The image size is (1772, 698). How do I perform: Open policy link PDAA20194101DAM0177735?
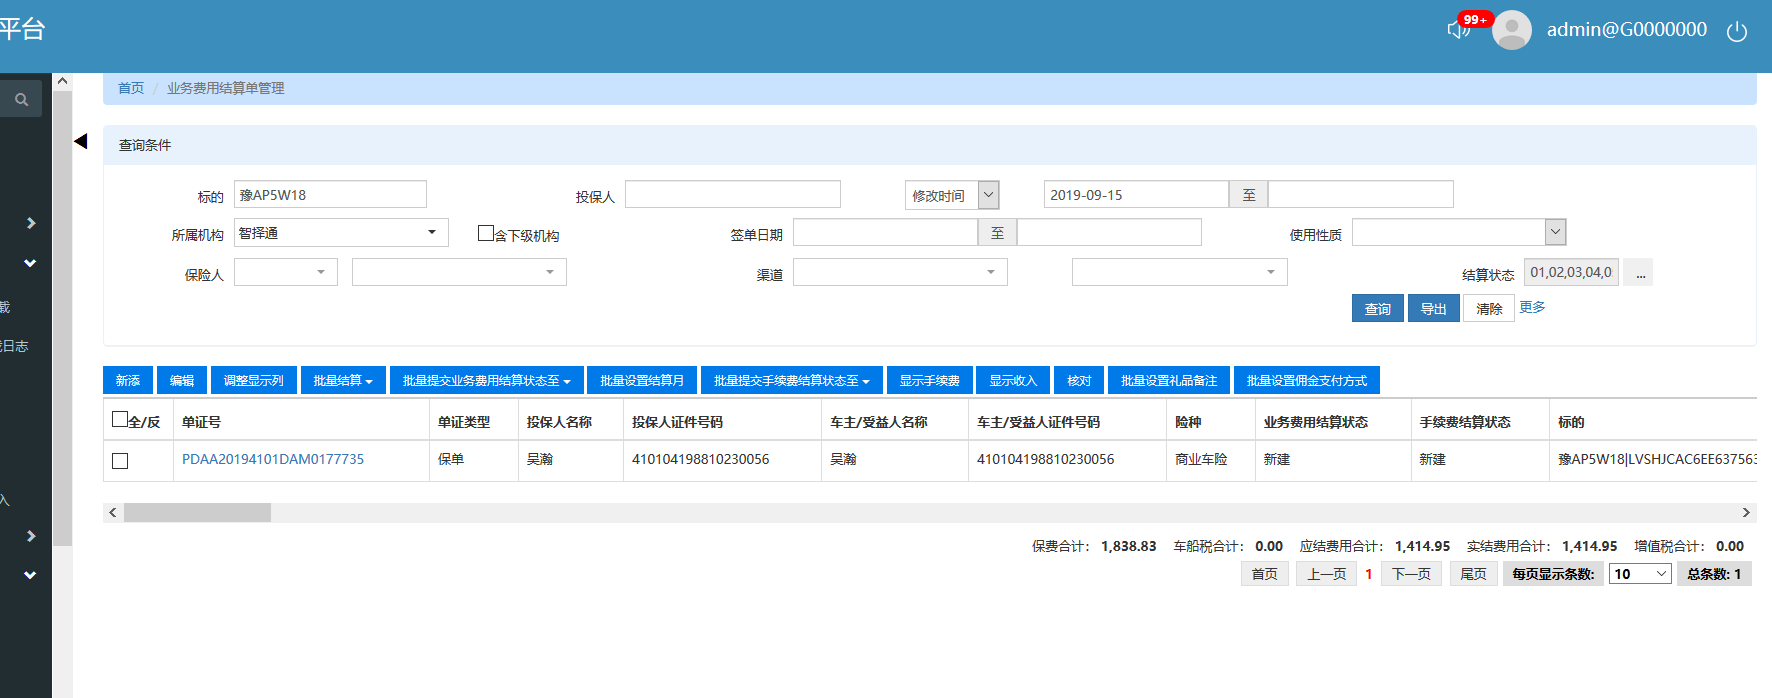tap(273, 459)
